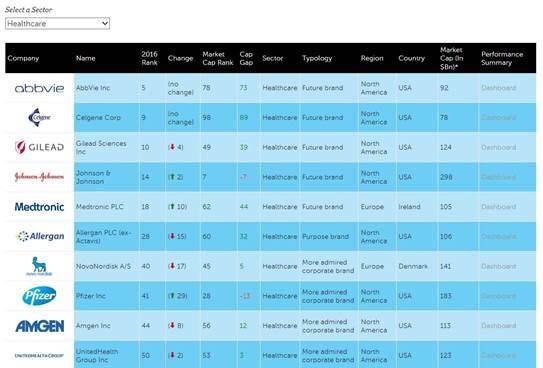Viewport: 543px width, 368px height.
Task: Click the red down arrow in NovoNordisk row
Action: [x=172, y=266]
